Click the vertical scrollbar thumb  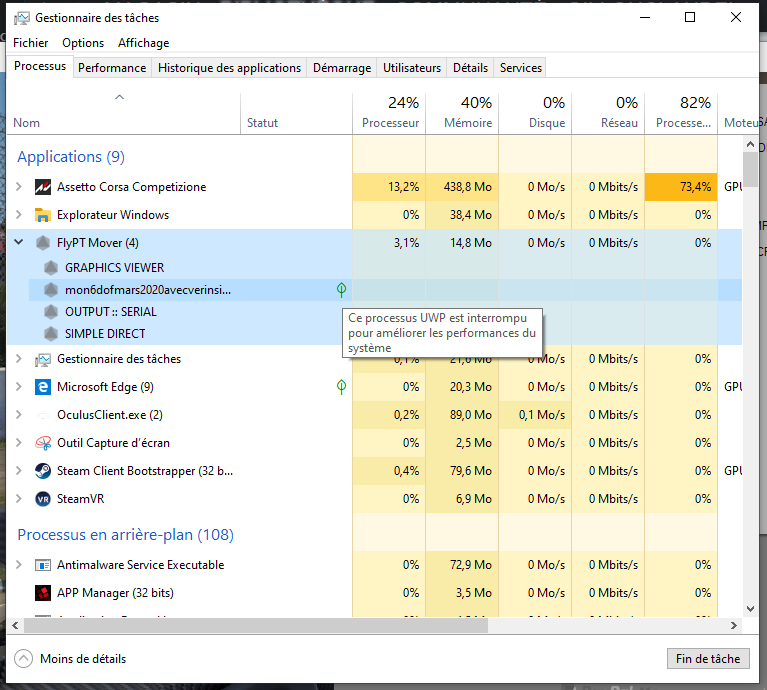750,169
